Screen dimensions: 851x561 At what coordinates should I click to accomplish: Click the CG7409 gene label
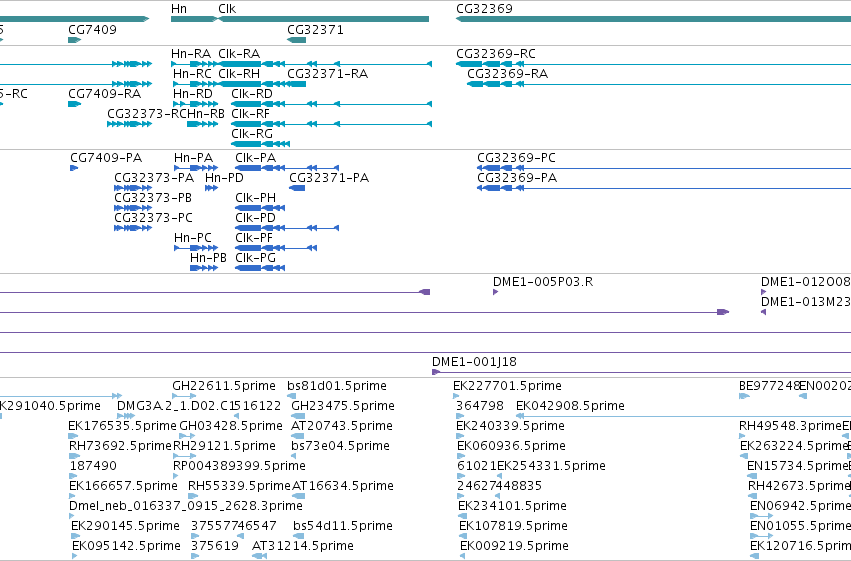point(92,29)
